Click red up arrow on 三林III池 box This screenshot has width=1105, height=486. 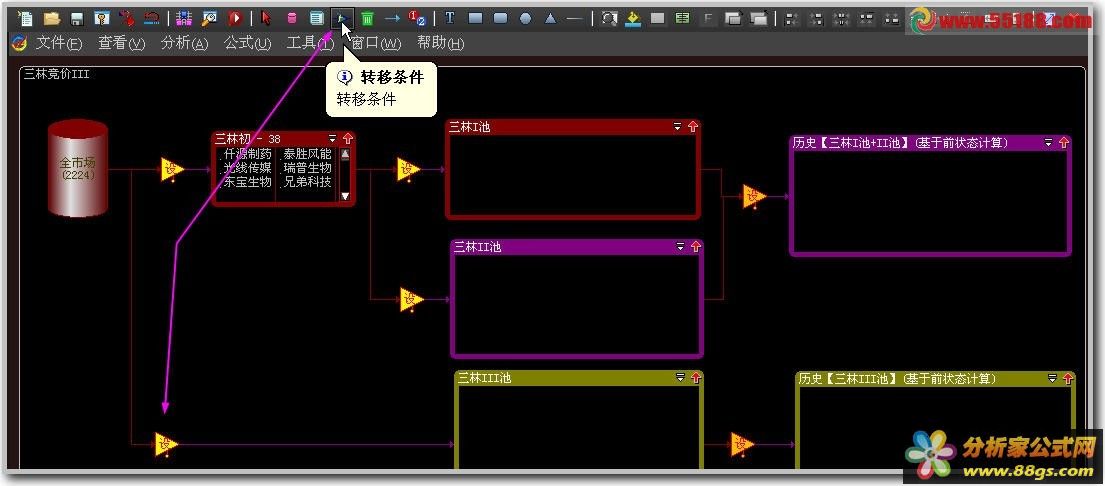[x=696, y=378]
